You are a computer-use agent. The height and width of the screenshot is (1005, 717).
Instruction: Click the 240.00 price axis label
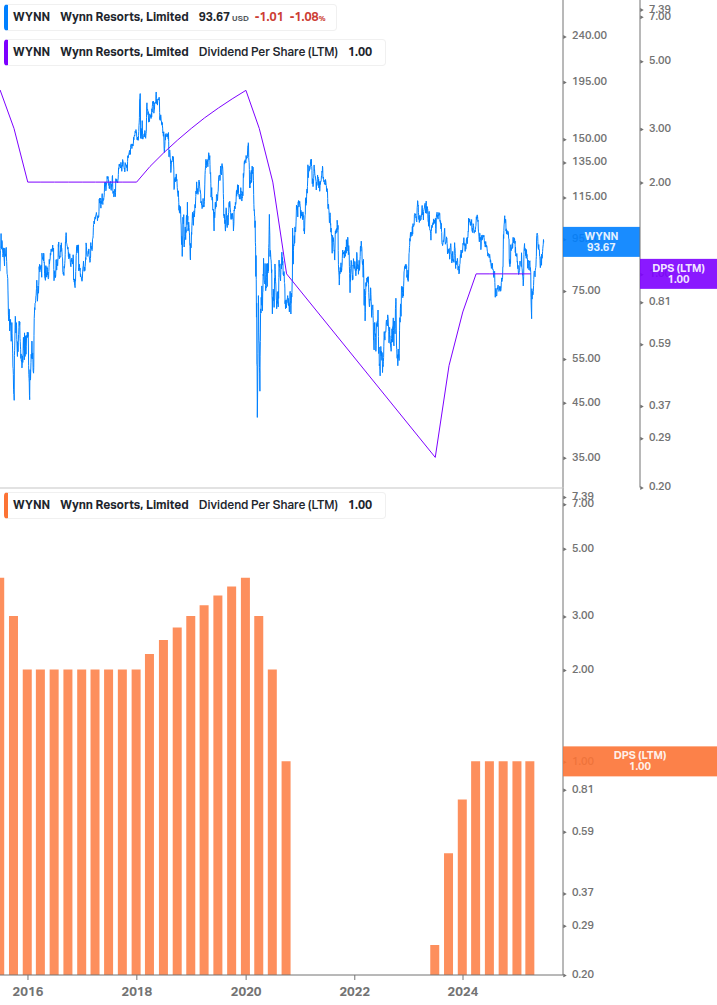589,35
